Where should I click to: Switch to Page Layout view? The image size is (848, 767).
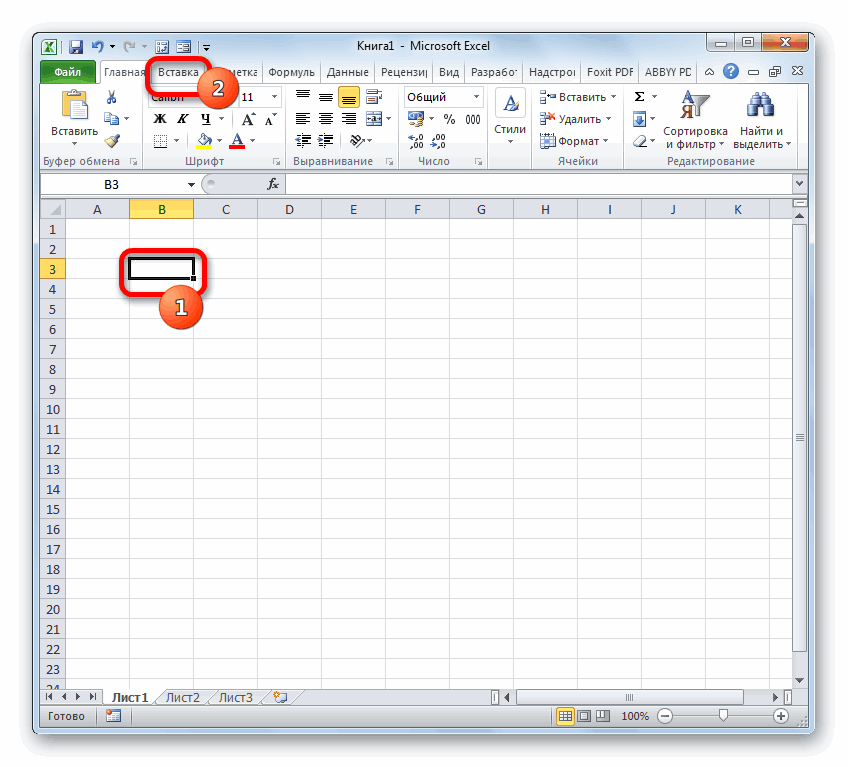click(584, 716)
